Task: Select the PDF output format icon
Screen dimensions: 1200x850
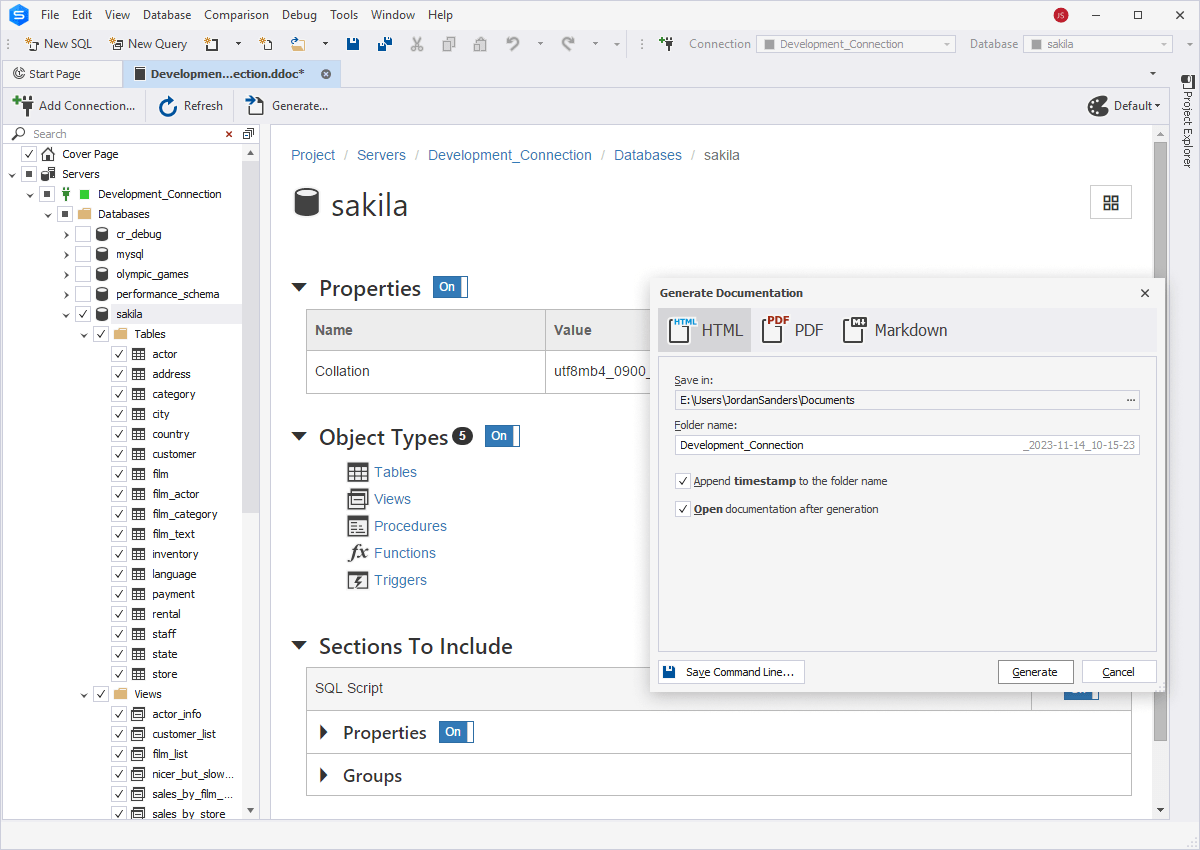Action: pyautogui.click(x=772, y=329)
